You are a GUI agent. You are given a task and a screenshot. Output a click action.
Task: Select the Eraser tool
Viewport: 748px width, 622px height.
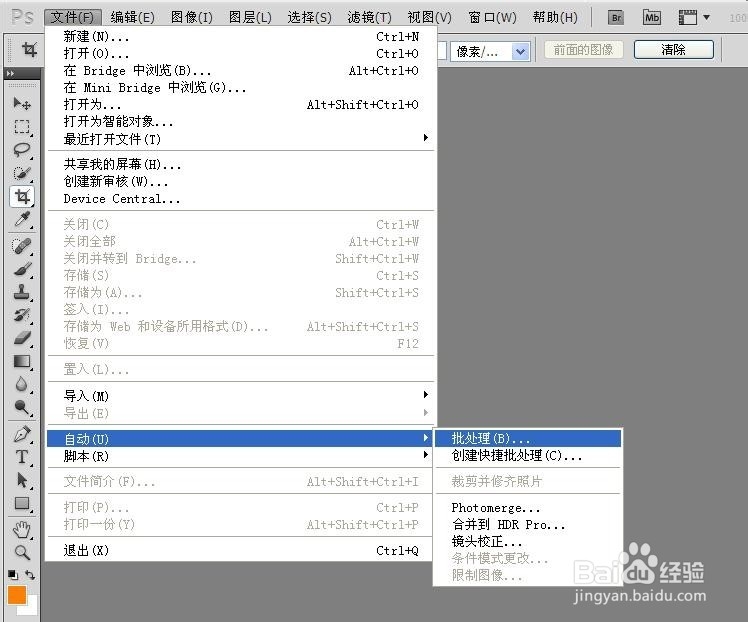click(22, 338)
